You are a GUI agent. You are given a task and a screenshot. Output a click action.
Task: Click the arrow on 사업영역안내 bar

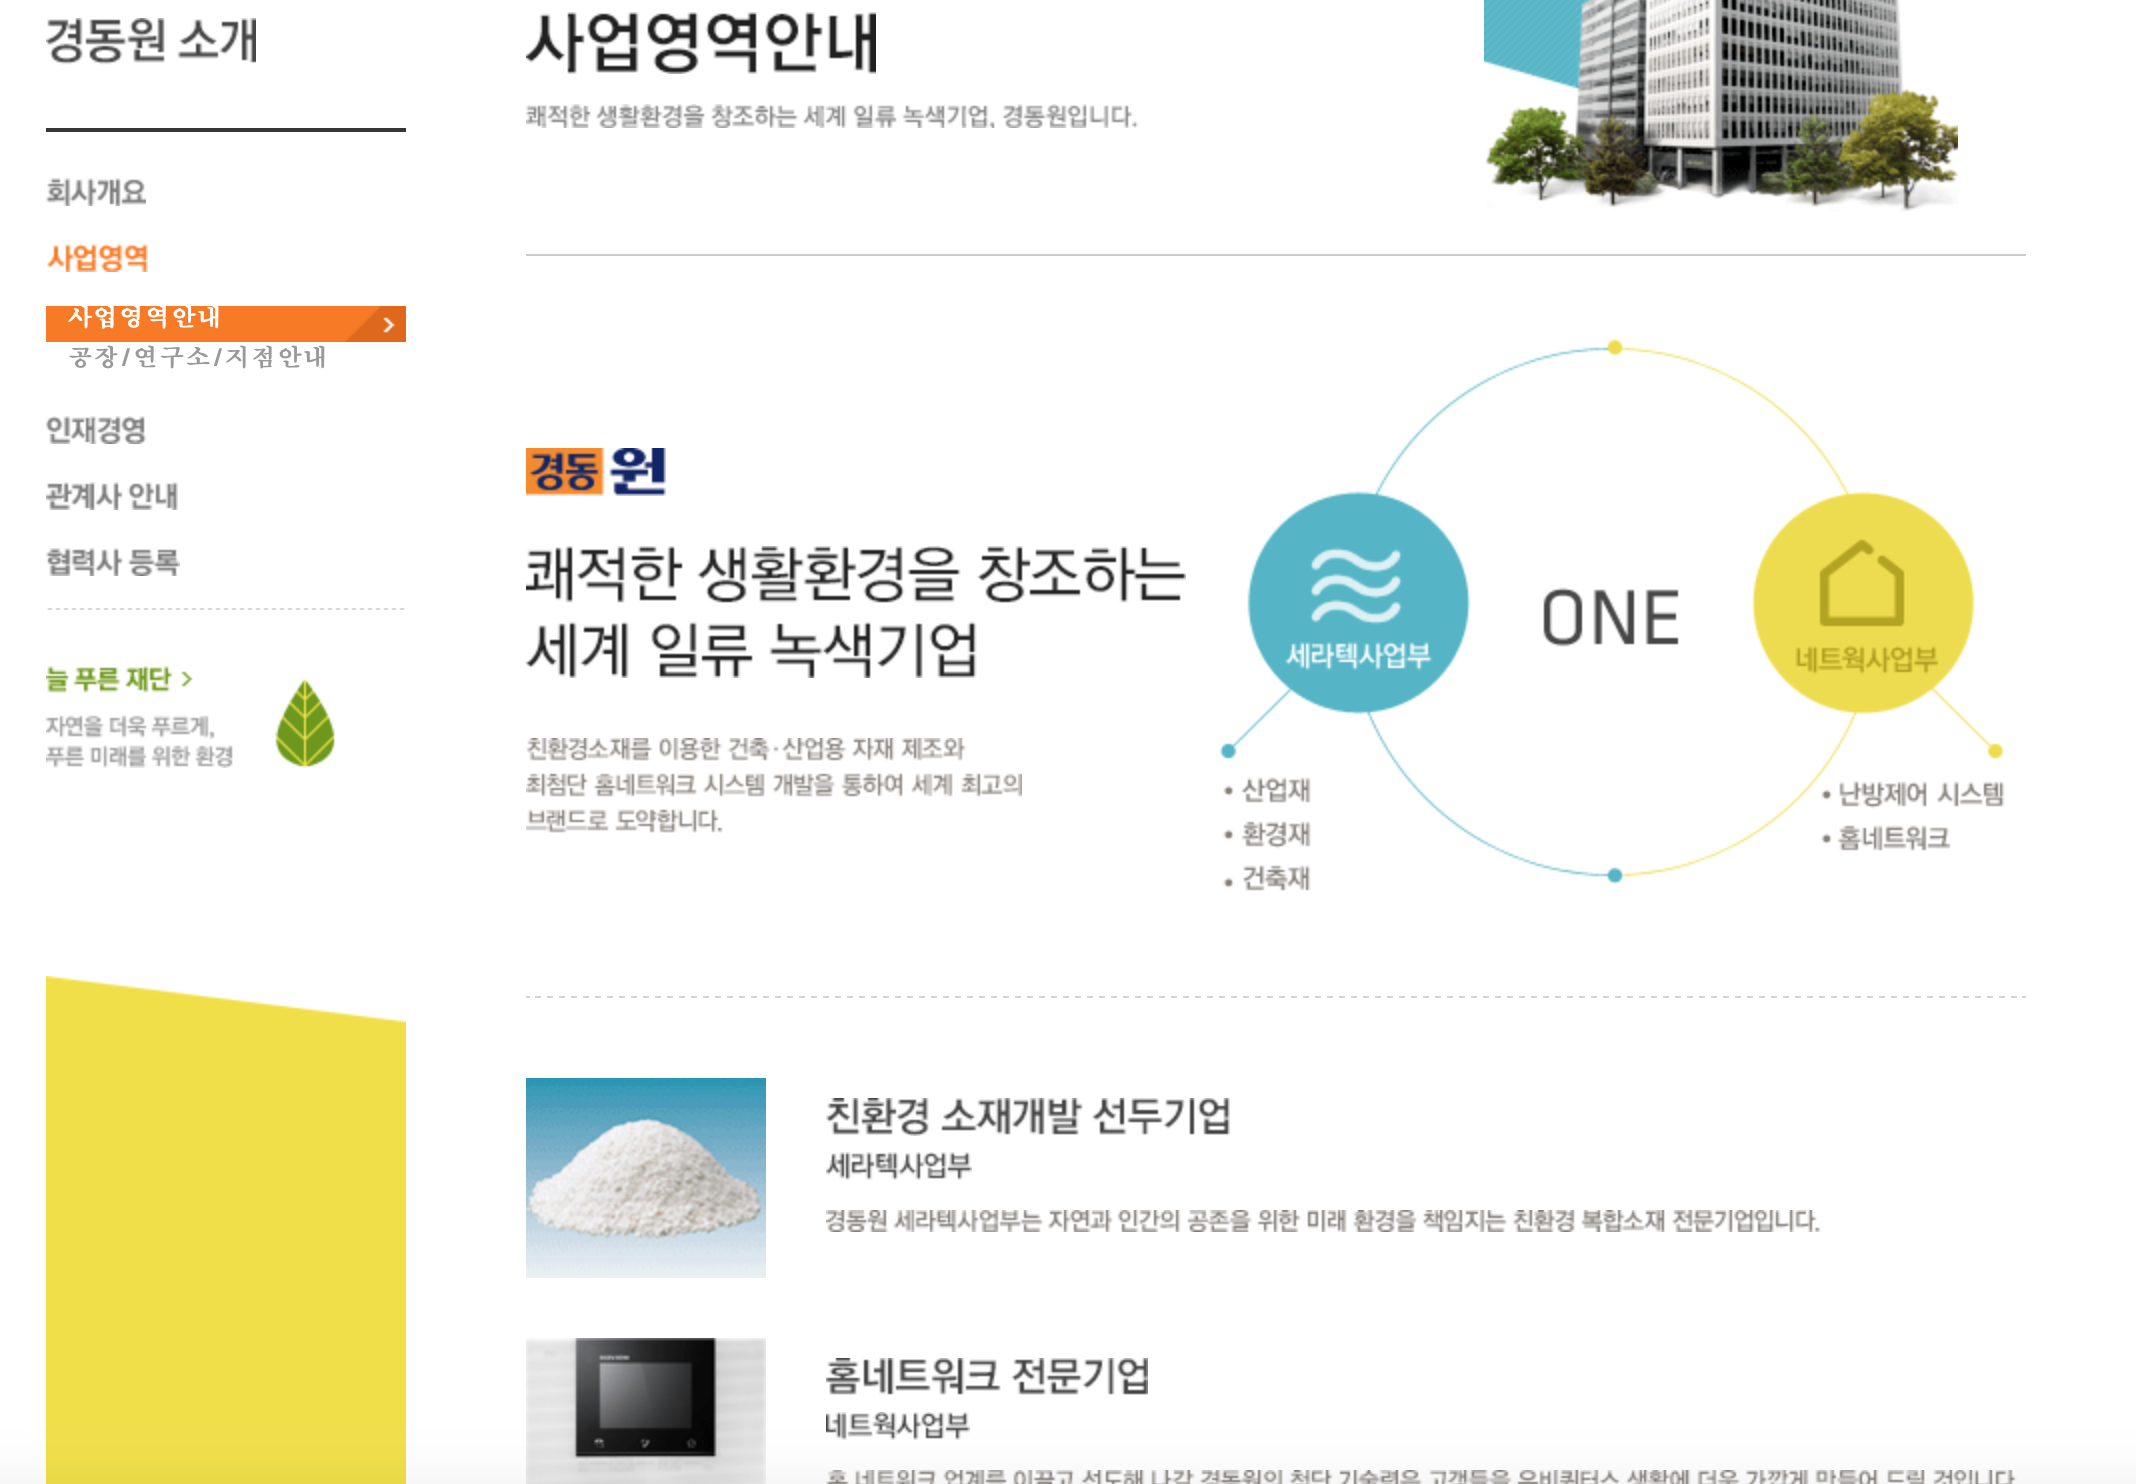click(388, 324)
